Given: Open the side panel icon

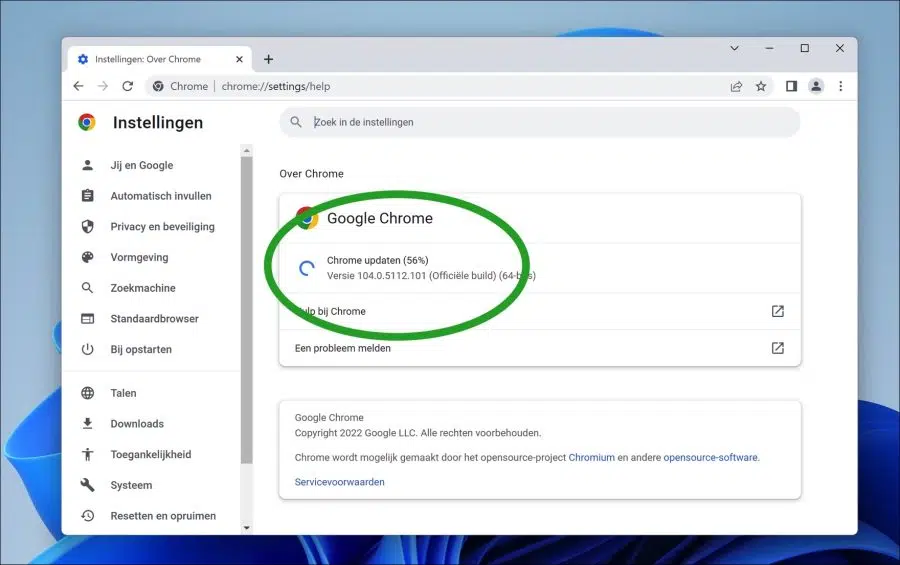Looking at the screenshot, I should (792, 86).
